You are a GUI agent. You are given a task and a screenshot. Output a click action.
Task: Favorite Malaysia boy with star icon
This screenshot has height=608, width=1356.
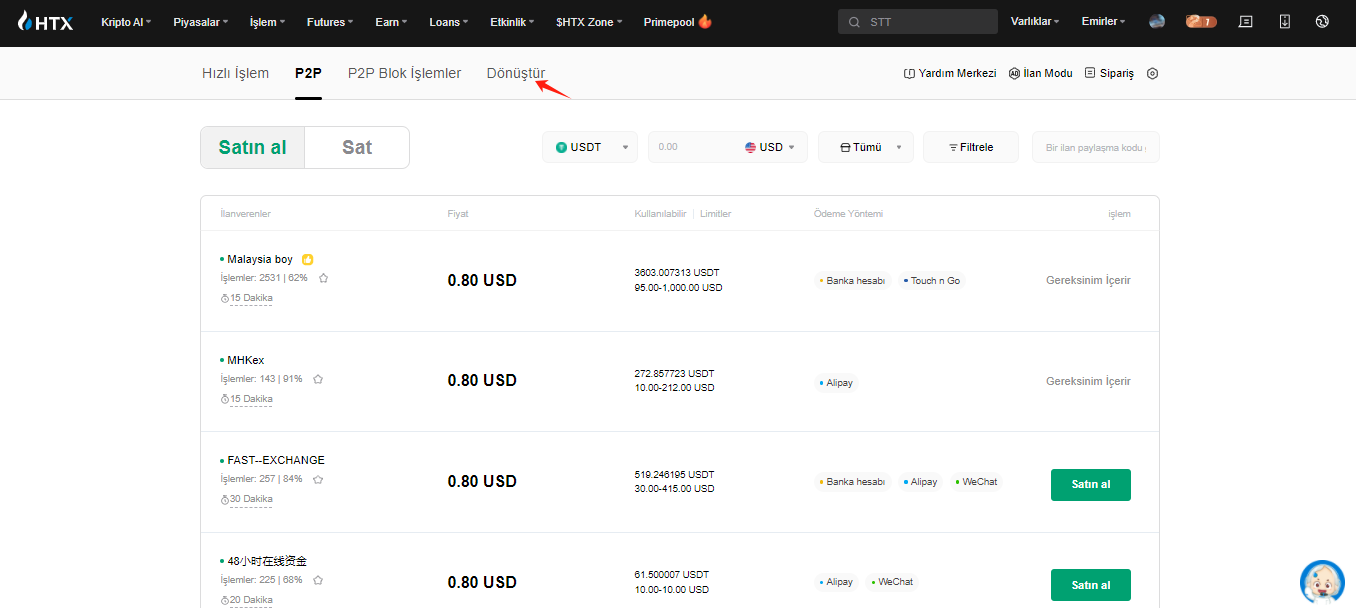[323, 278]
